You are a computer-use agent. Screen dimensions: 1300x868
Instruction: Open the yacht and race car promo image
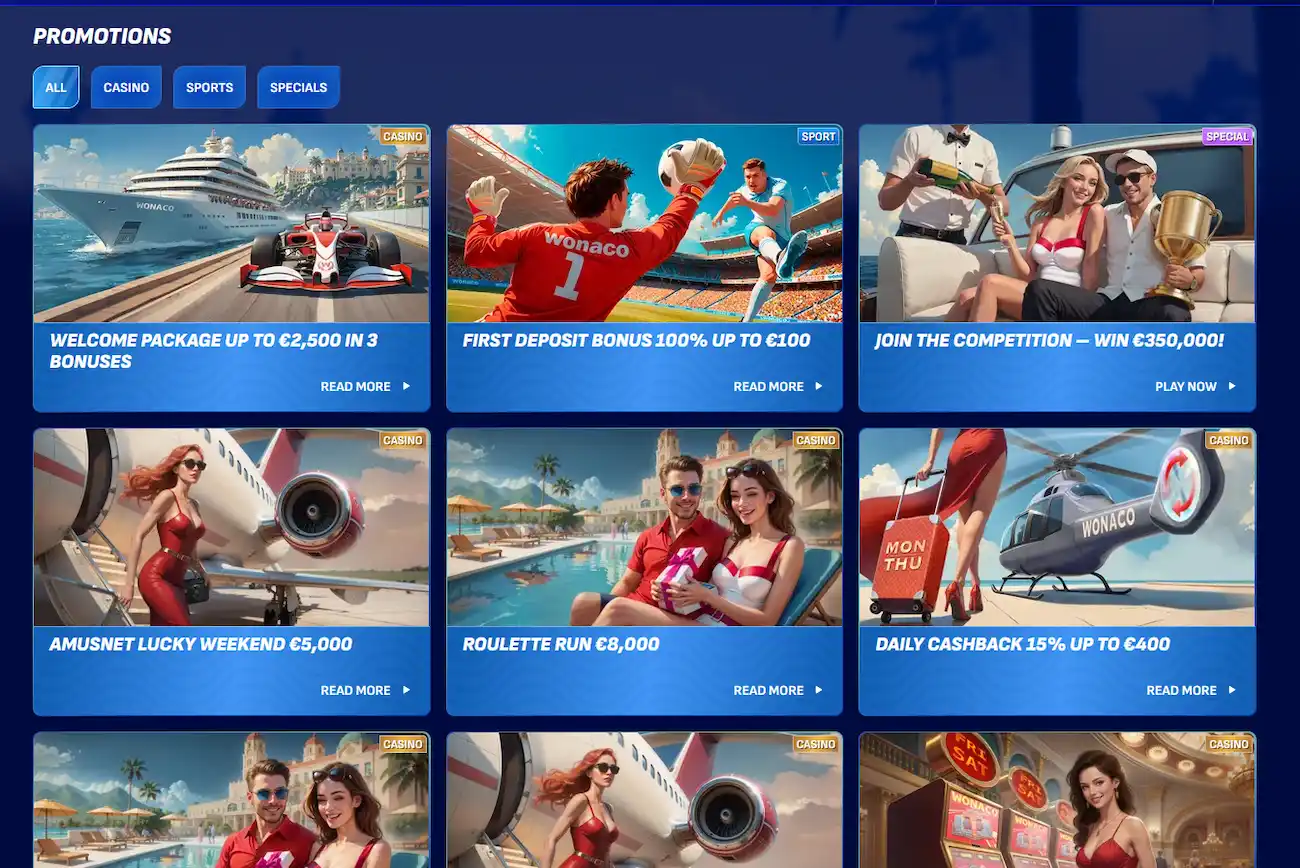[232, 223]
